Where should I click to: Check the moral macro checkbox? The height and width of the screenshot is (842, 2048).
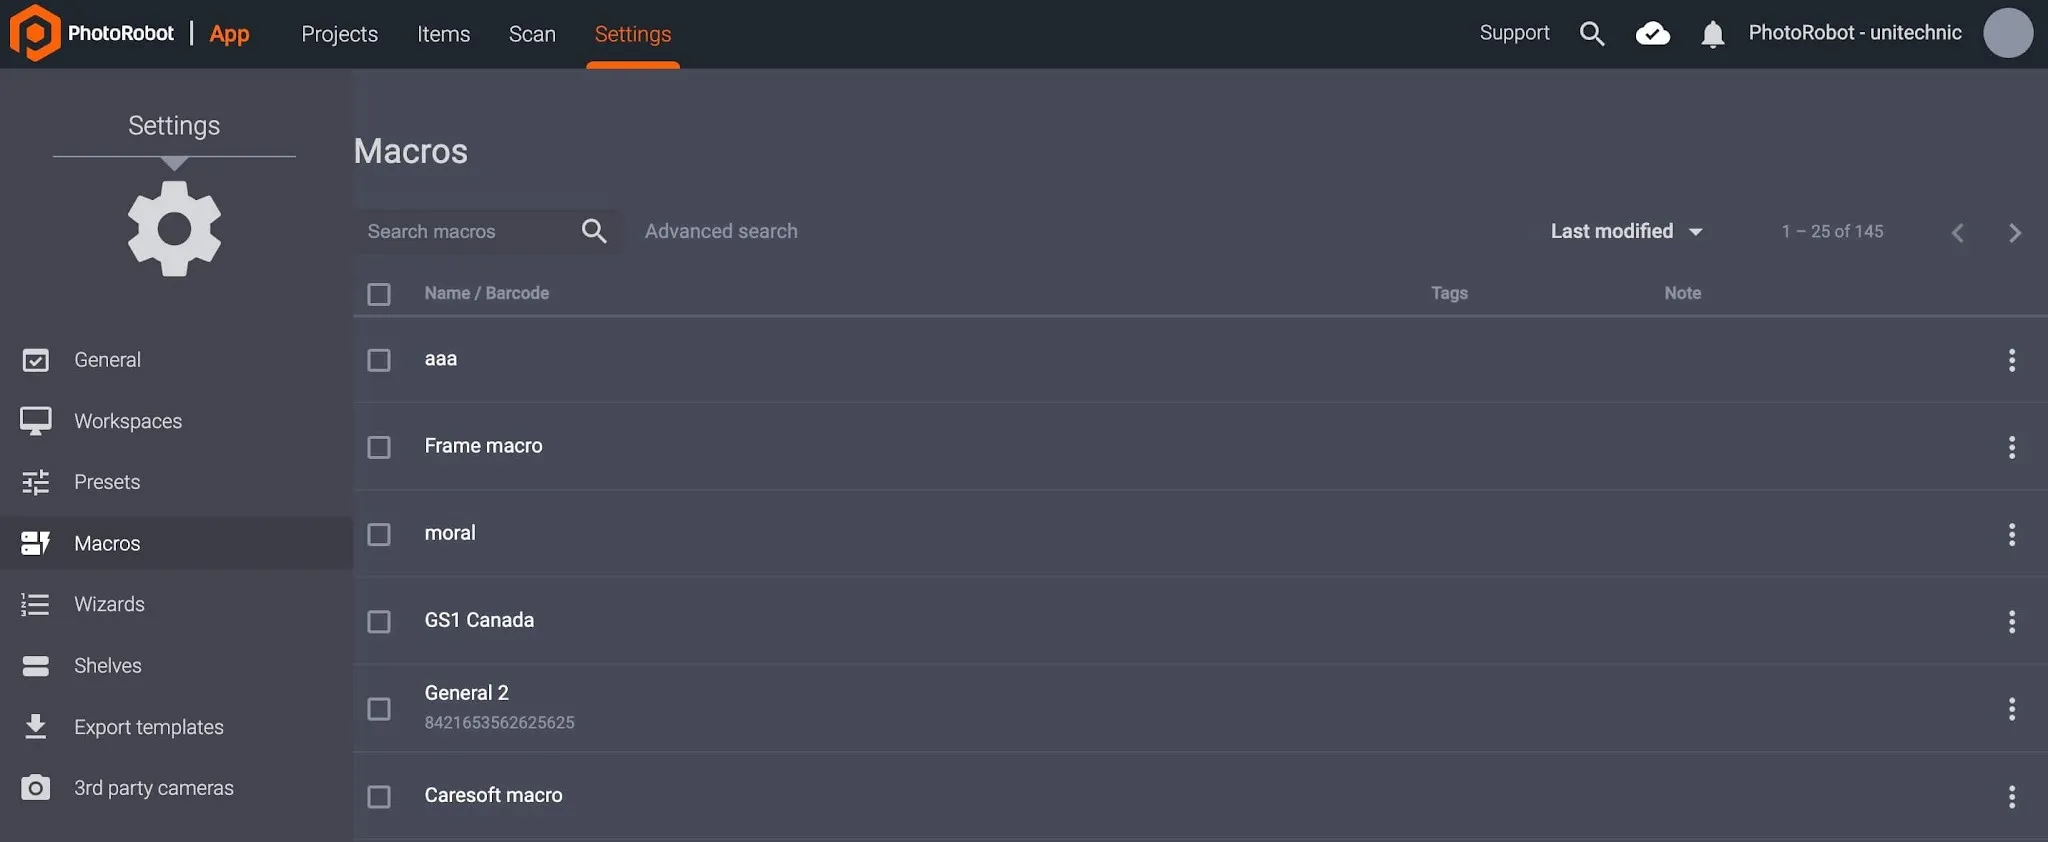coord(379,534)
